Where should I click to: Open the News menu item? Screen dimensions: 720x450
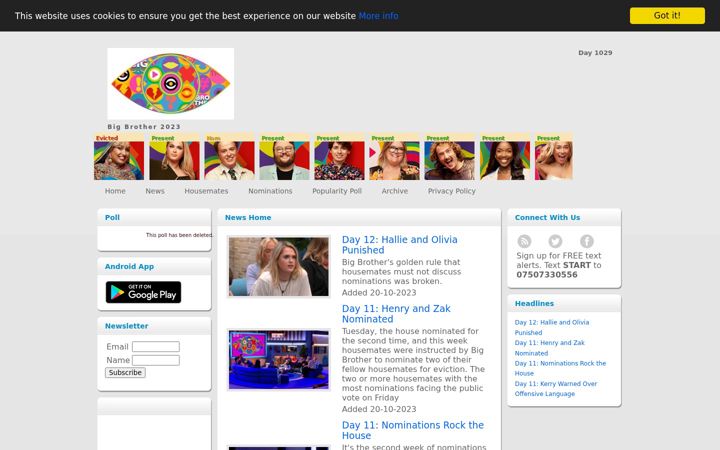point(155,191)
